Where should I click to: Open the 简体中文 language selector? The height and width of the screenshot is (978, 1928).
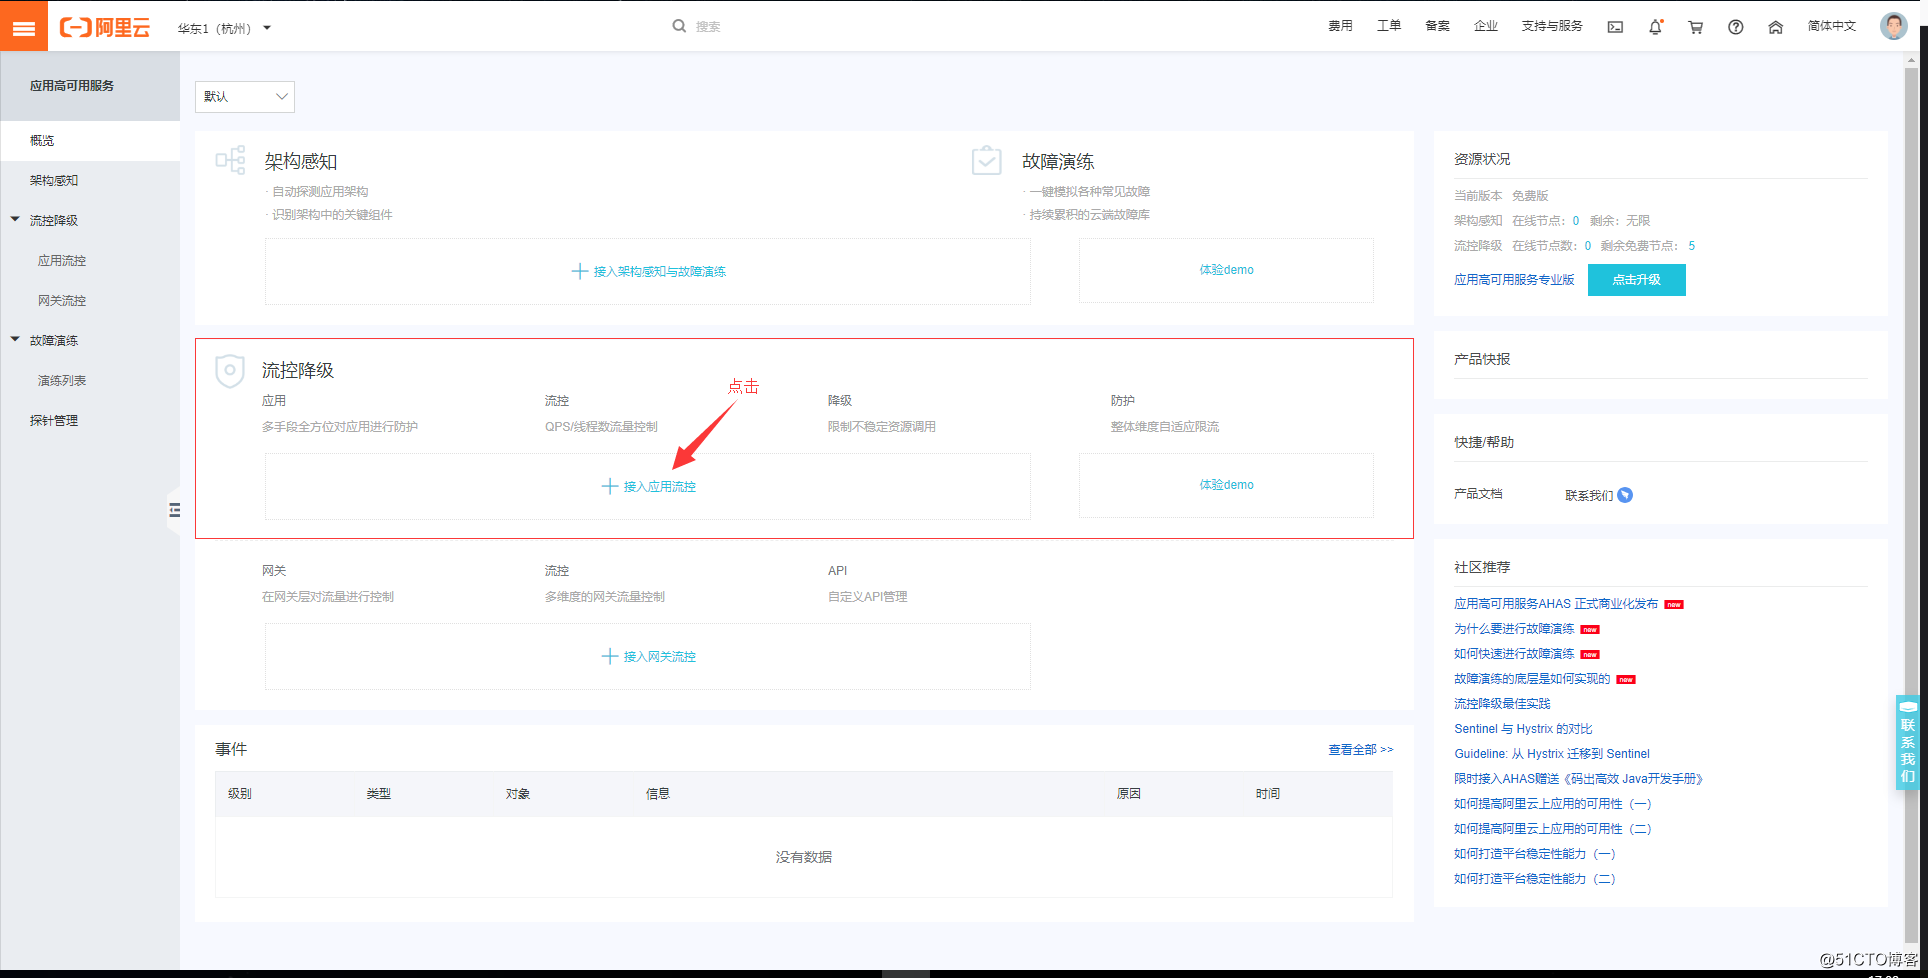pyautogui.click(x=1831, y=26)
